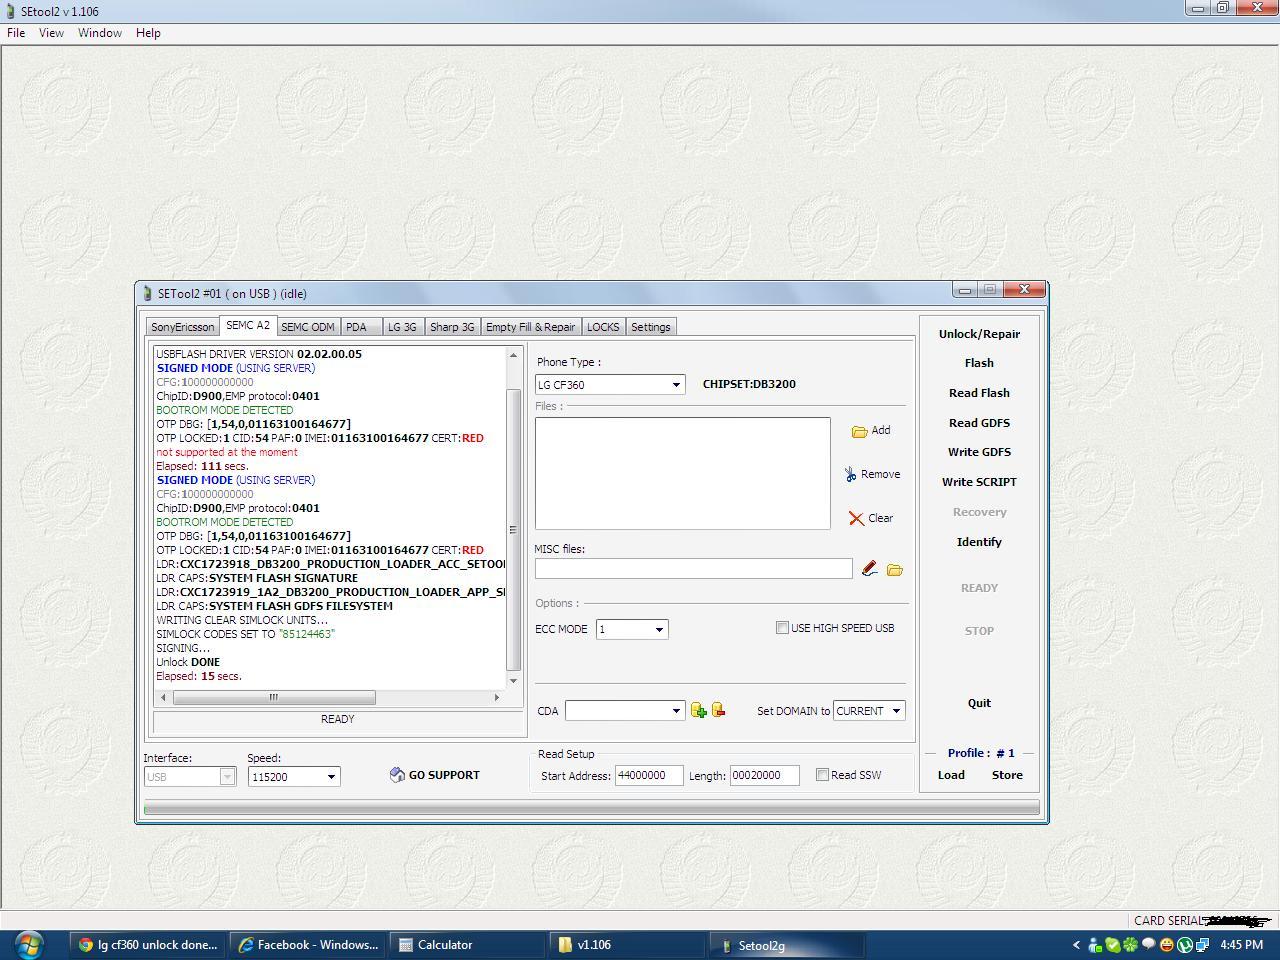
Task: Enable USE HIGH SPEED USB checkbox
Action: pos(782,628)
